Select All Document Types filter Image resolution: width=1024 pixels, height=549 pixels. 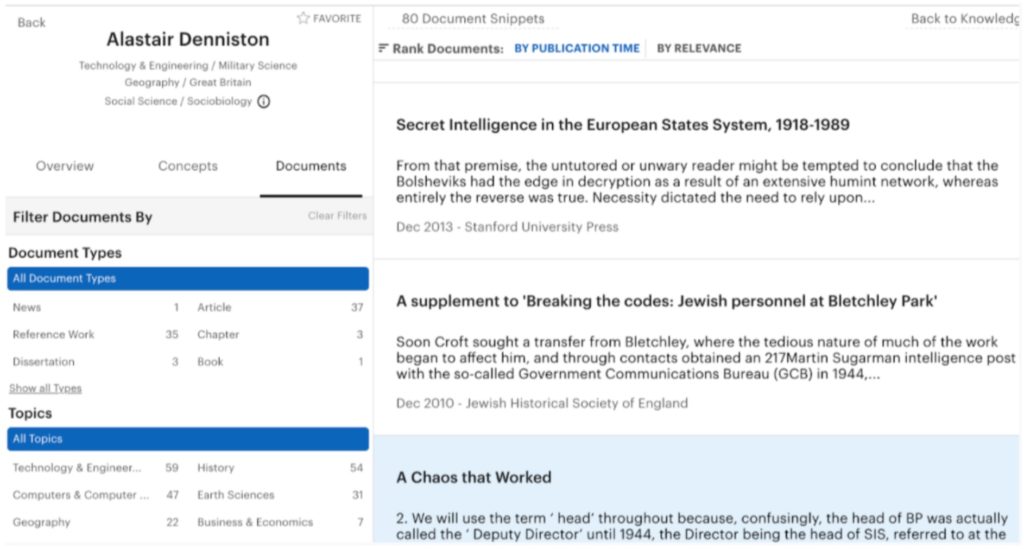pyautogui.click(x=188, y=279)
